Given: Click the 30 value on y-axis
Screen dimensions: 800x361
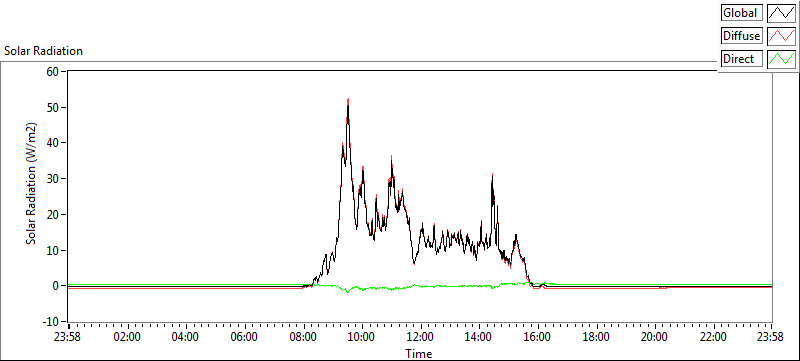Looking at the screenshot, I should point(54,178).
